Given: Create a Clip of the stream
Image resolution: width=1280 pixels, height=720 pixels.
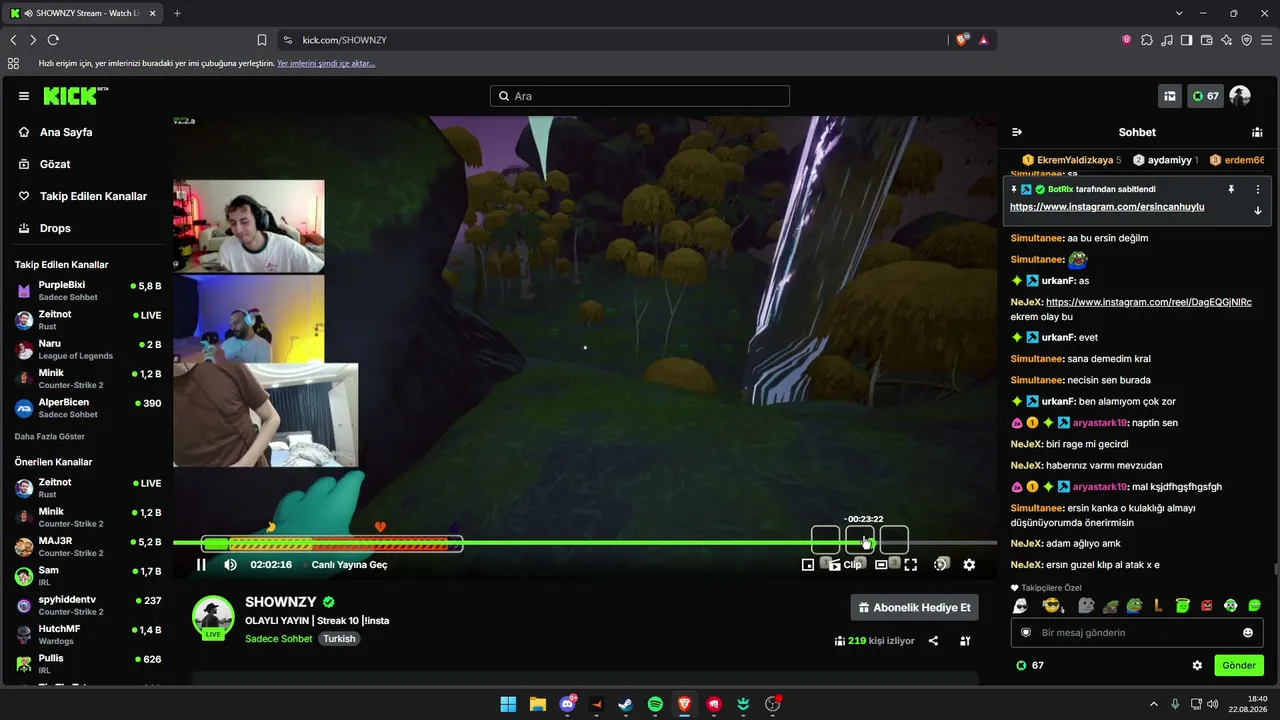Looking at the screenshot, I should (846, 565).
